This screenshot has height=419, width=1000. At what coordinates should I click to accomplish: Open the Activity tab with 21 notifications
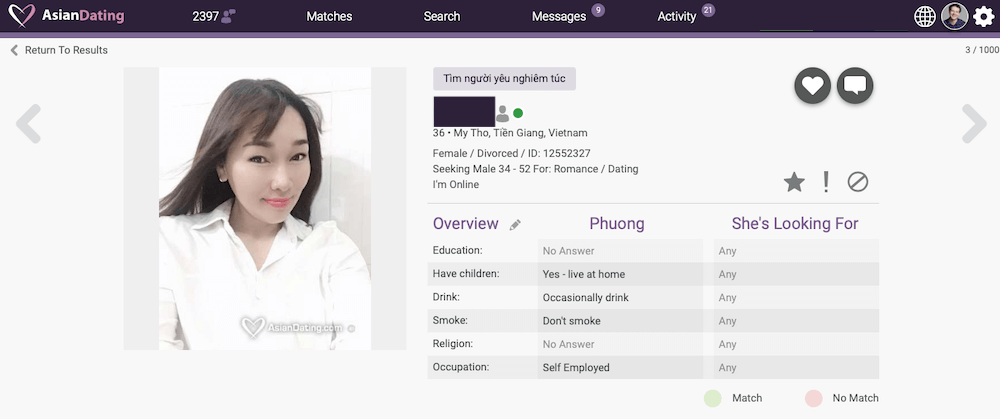(x=677, y=17)
